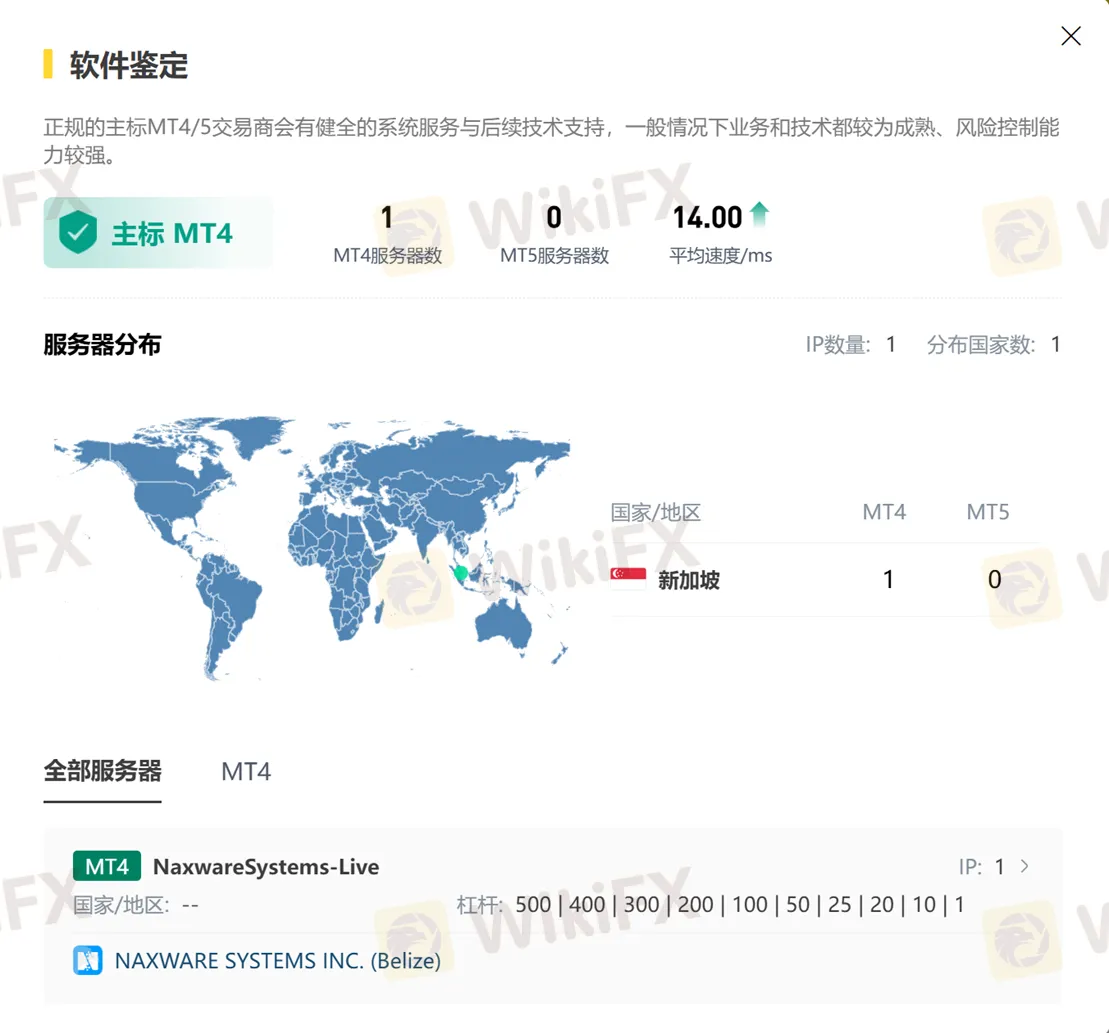The image size is (1109, 1033).
Task: Click the Singapore flag icon
Action: (628, 579)
